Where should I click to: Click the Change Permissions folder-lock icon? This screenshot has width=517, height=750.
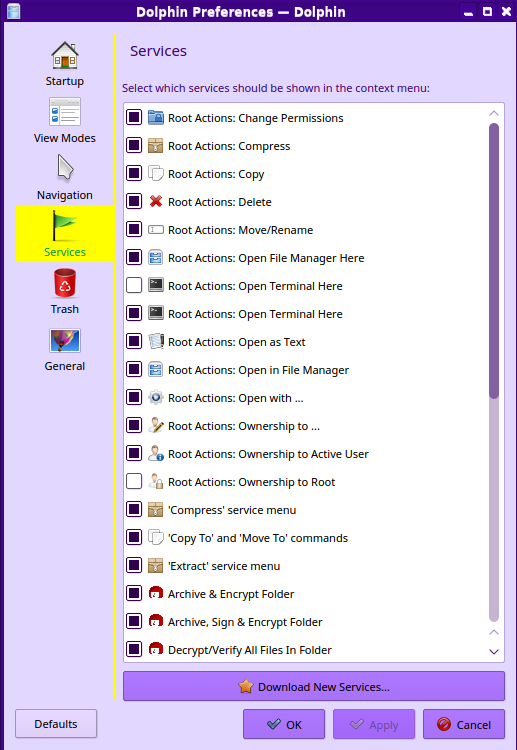tap(156, 118)
